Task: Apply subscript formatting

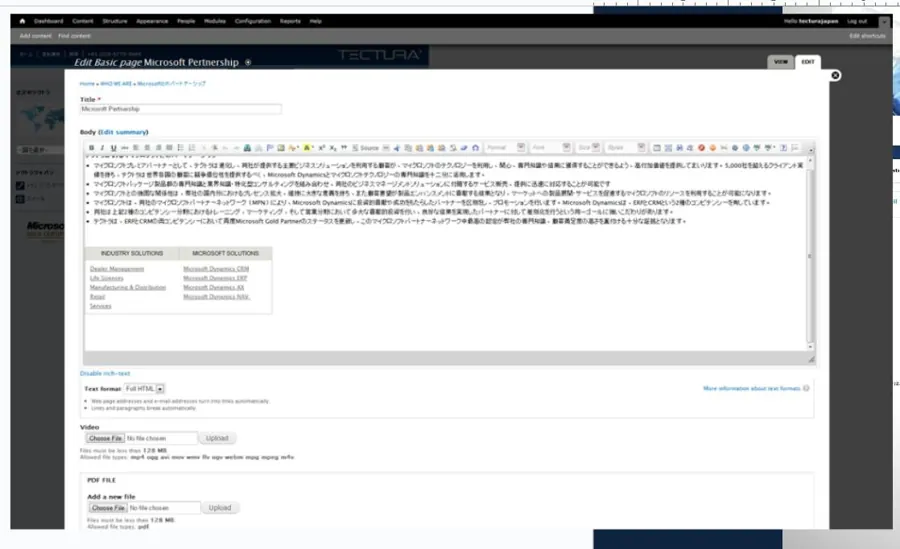Action: point(333,148)
